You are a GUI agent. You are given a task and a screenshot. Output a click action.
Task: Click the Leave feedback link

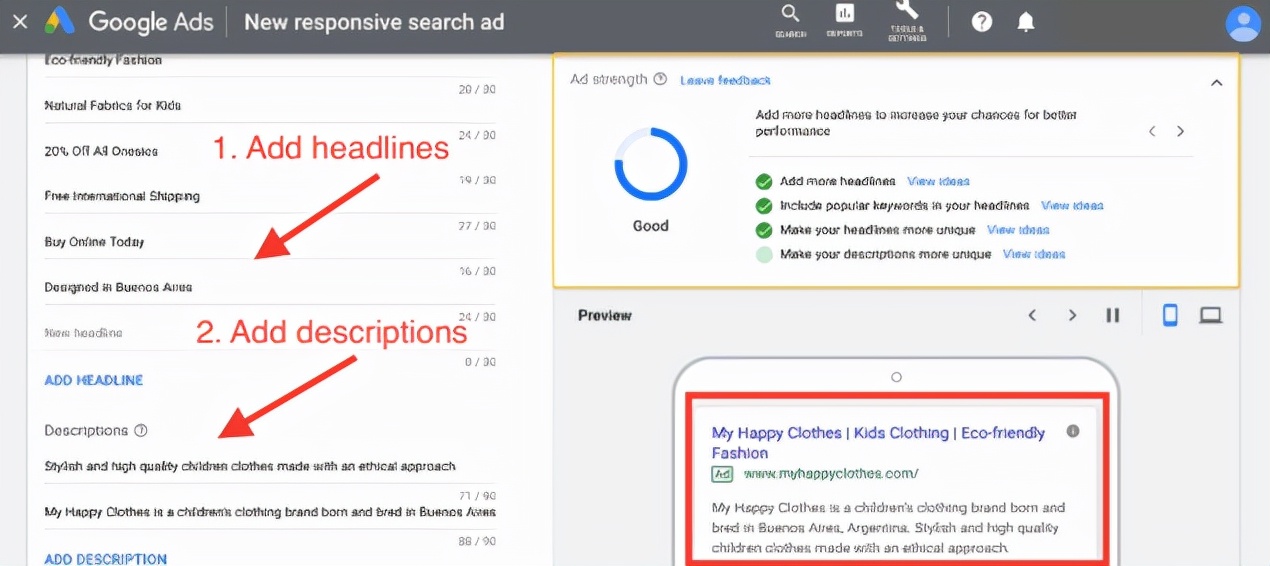tap(726, 80)
